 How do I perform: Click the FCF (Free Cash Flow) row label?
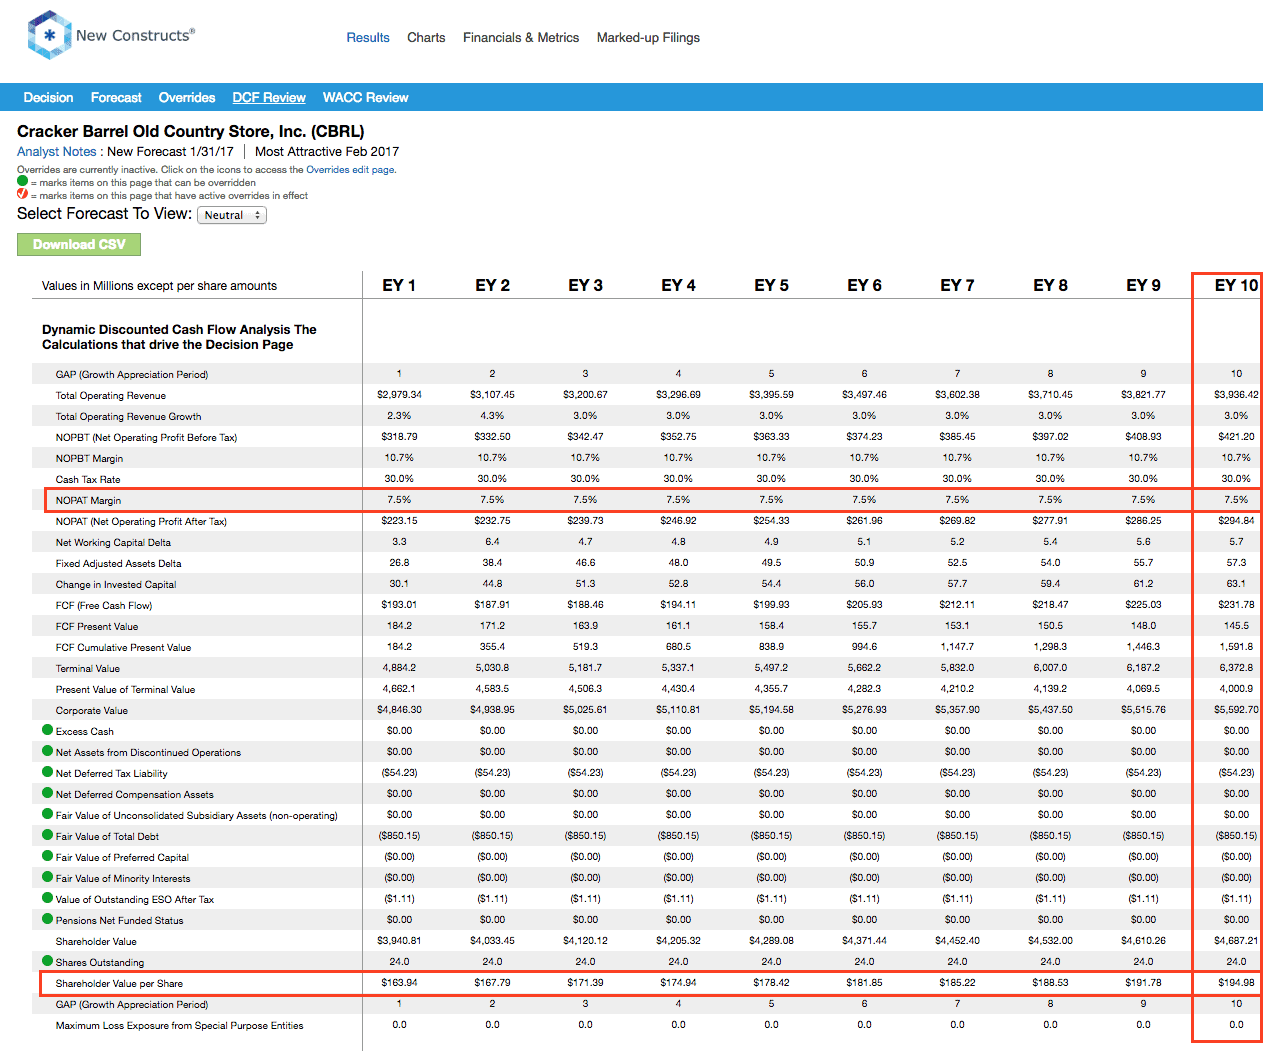[104, 606]
